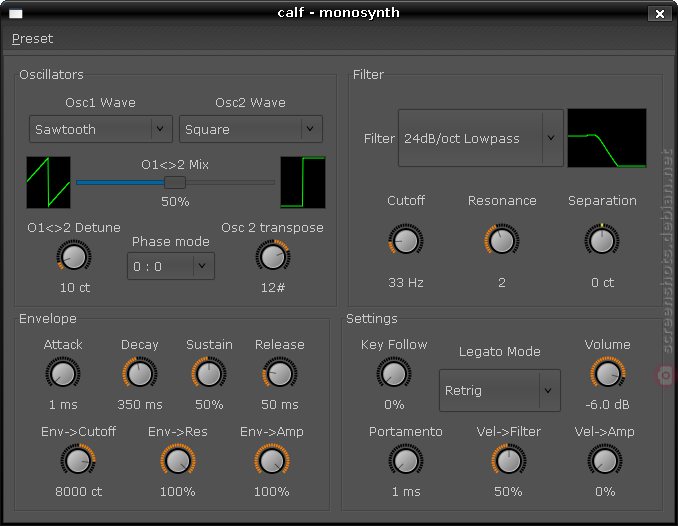Click the Volume knob
The height and width of the screenshot is (526, 678).
click(x=608, y=374)
